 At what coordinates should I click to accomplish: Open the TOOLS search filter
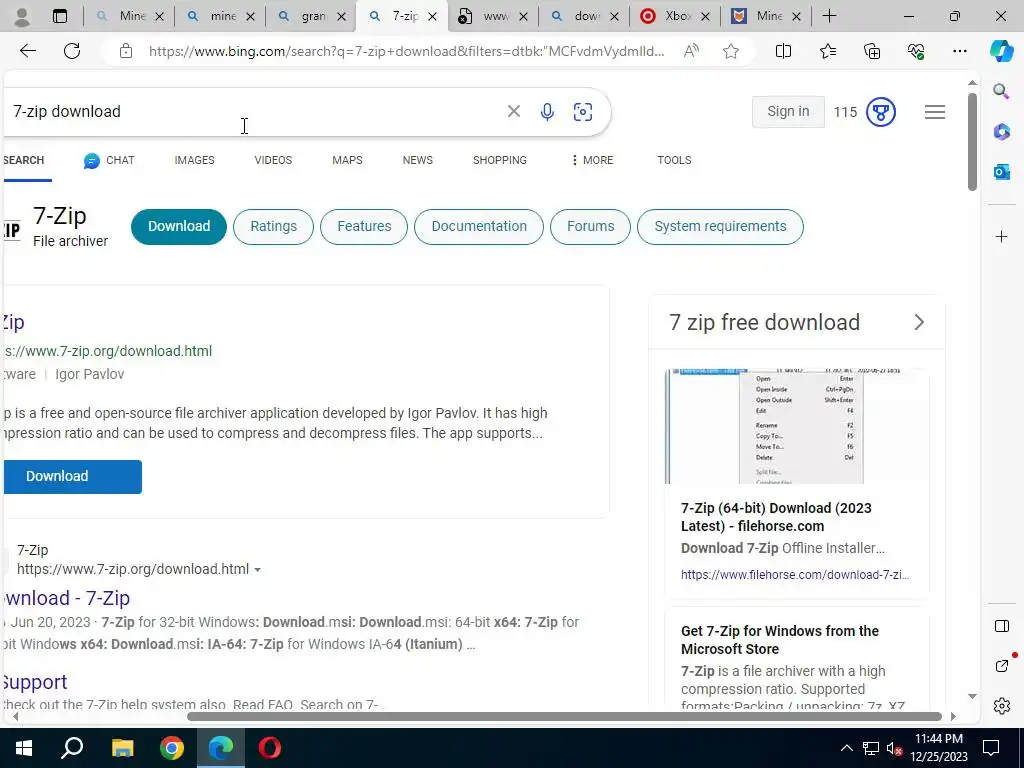(674, 161)
